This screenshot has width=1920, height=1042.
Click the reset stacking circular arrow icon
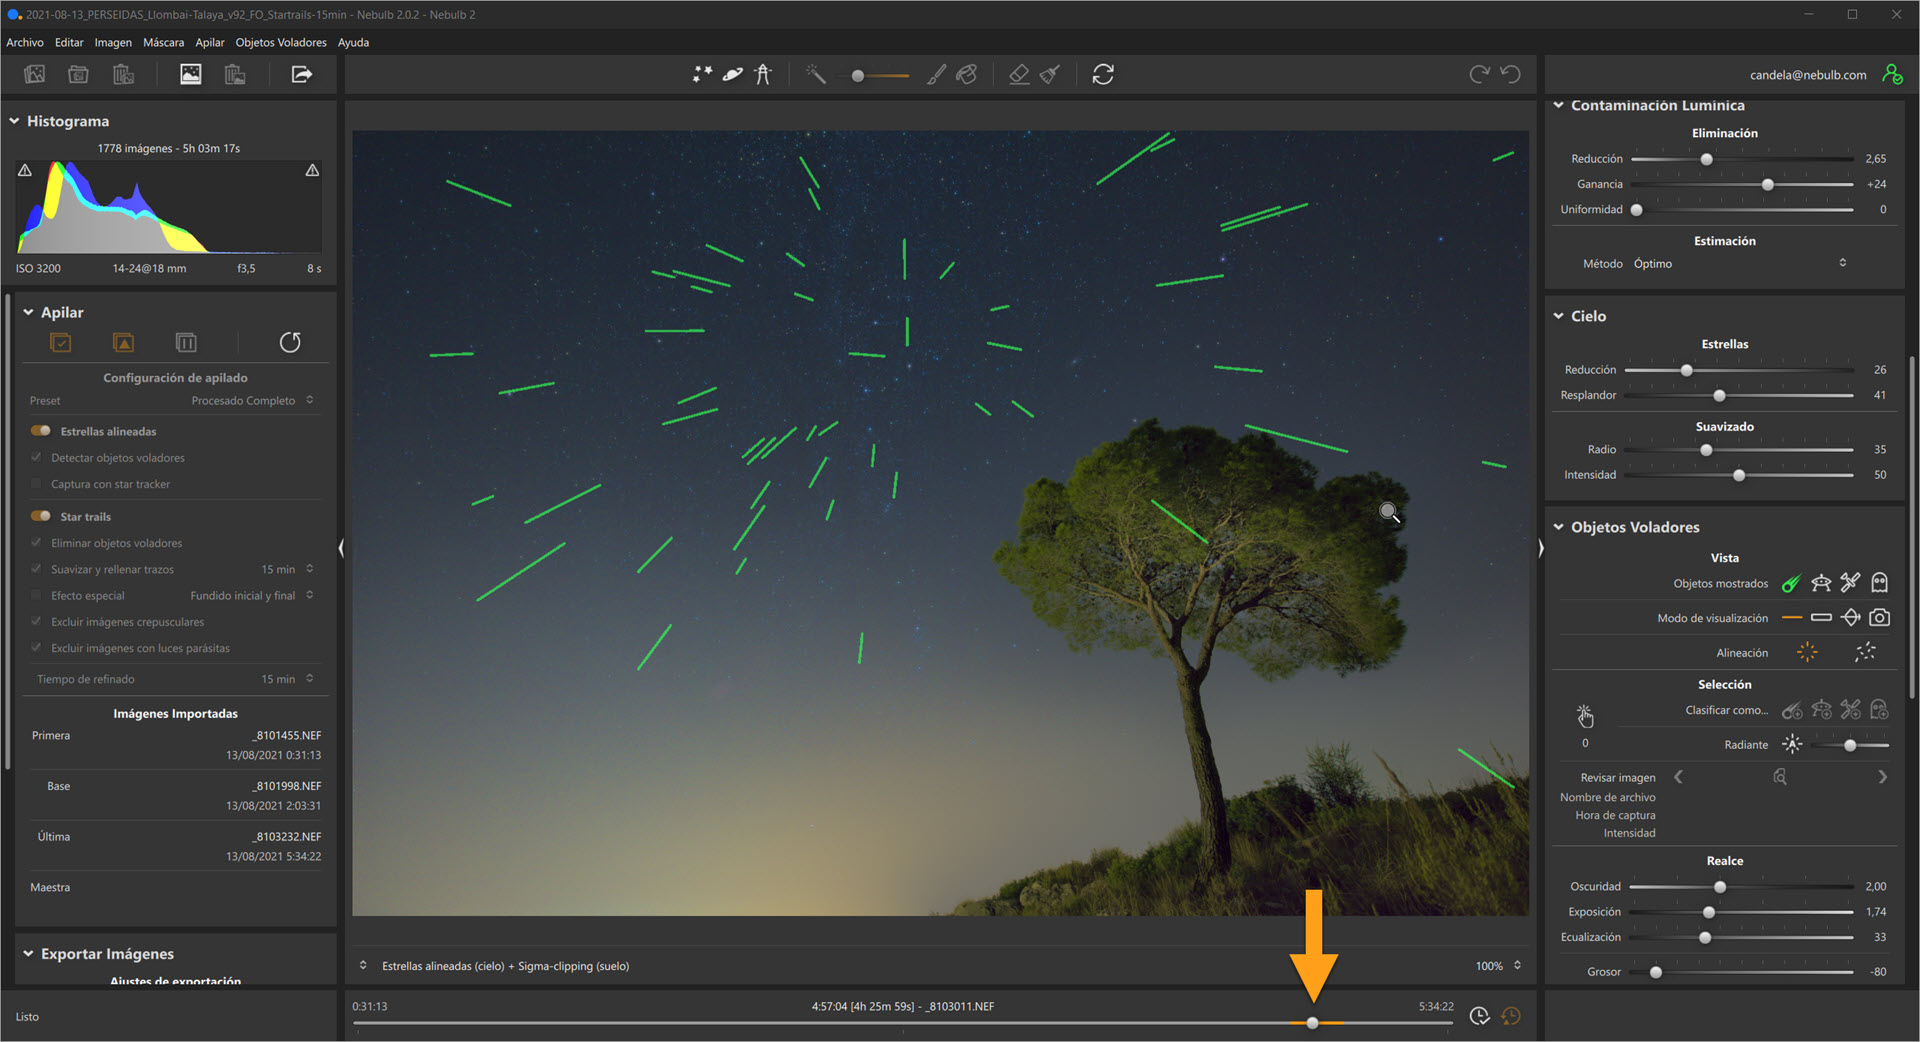coord(290,343)
